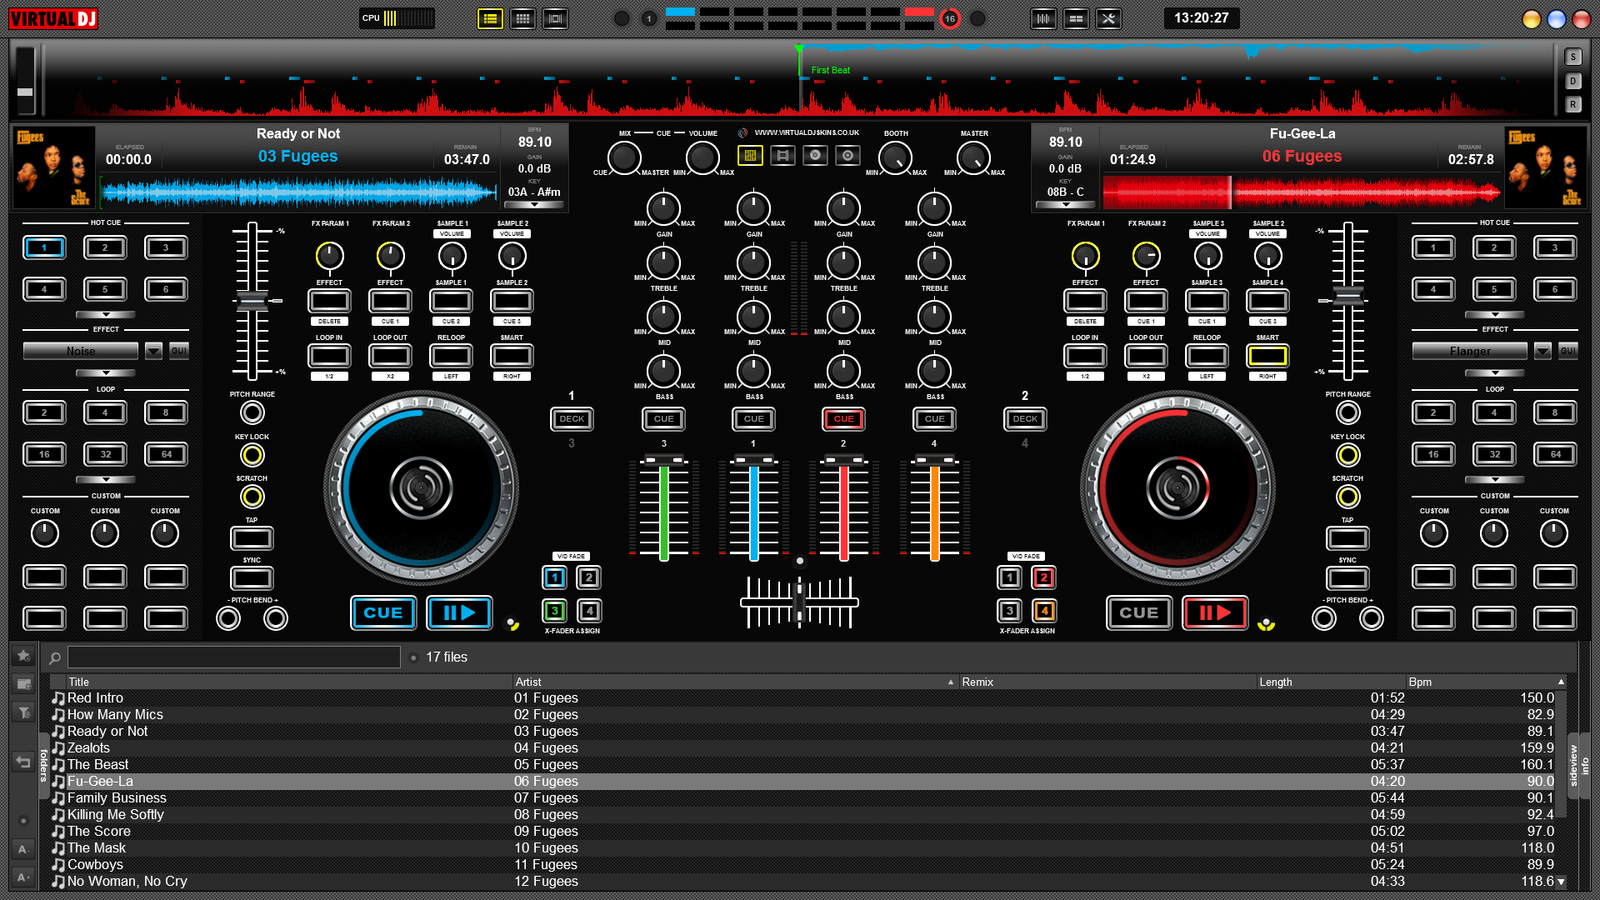Image resolution: width=1600 pixels, height=900 pixels.
Task: Click left DECK select button
Action: [572, 419]
